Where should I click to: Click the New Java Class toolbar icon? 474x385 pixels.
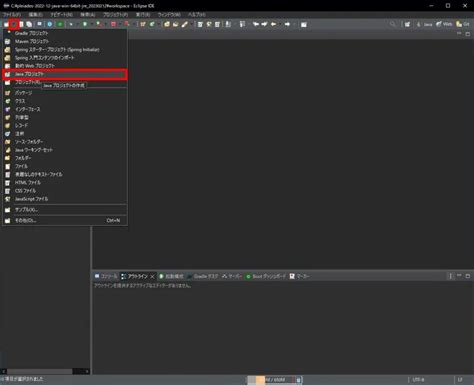152,24
